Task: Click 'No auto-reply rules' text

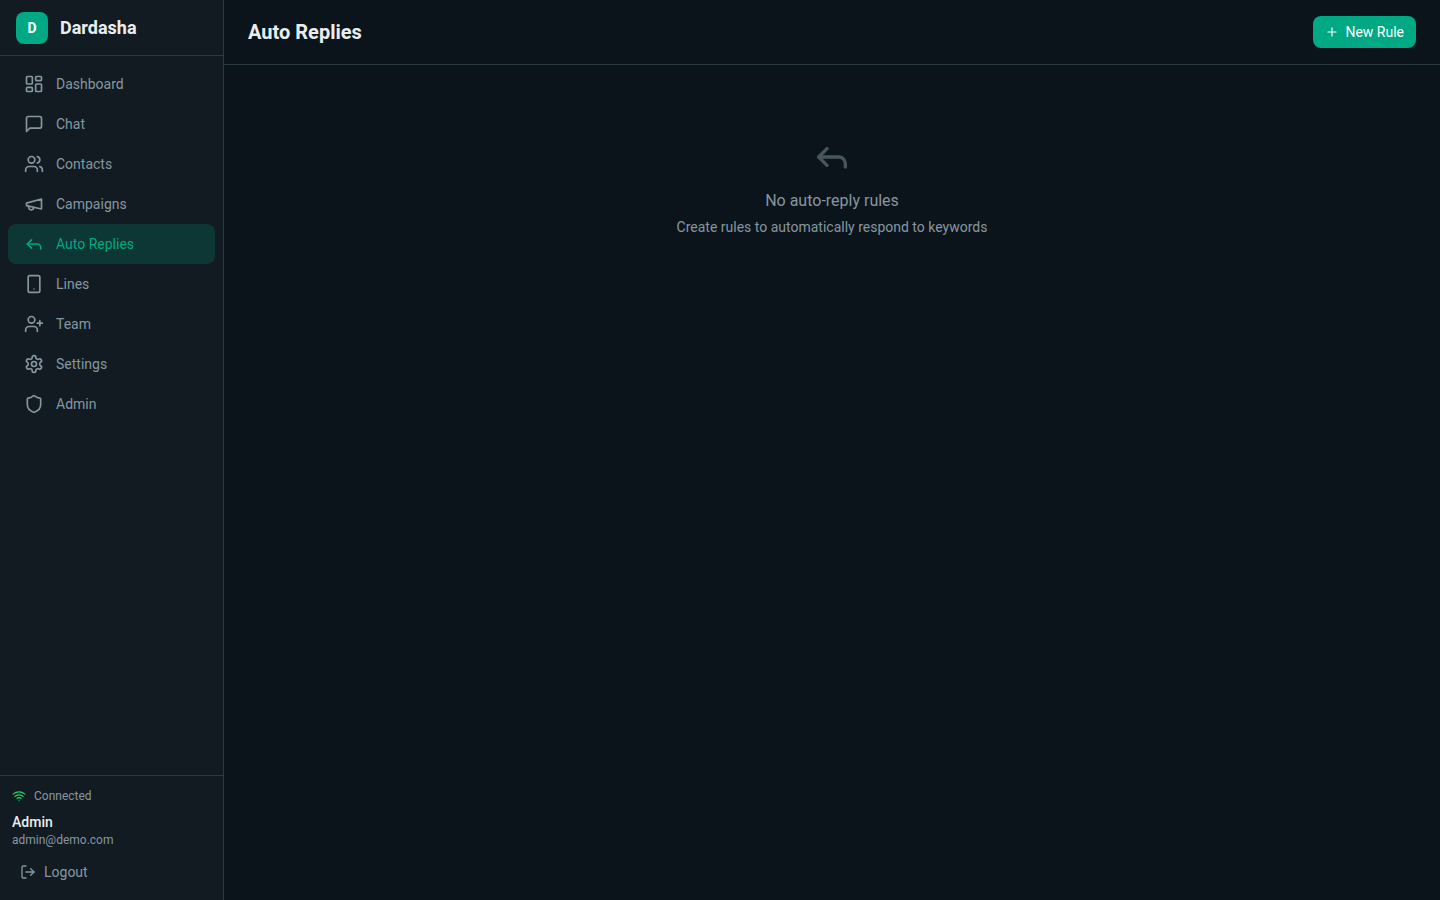Action: 832,200
